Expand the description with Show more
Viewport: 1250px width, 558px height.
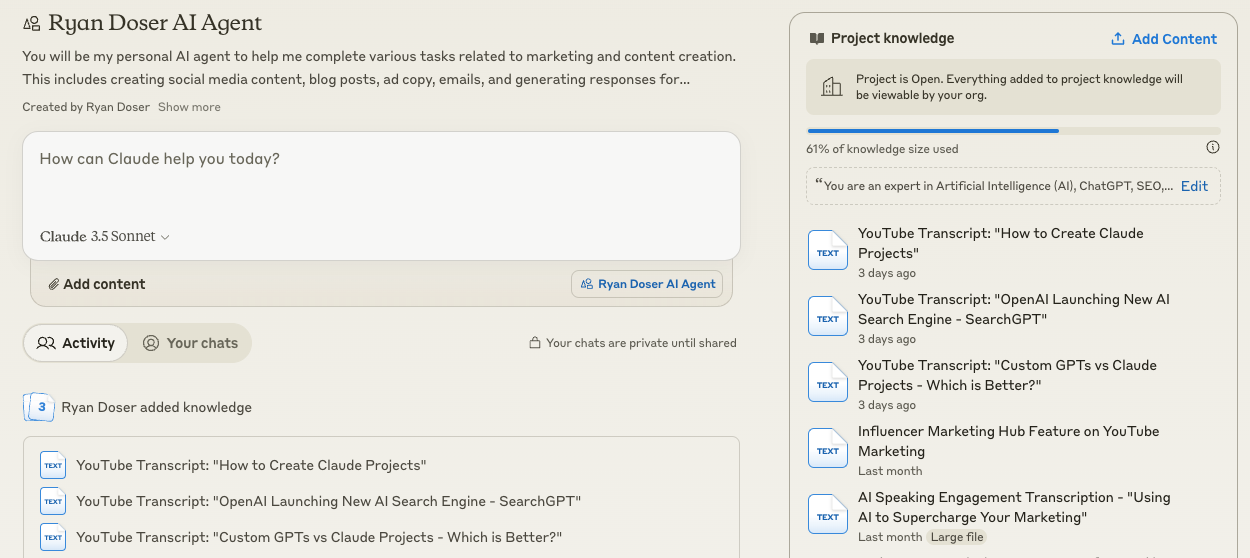click(x=189, y=107)
